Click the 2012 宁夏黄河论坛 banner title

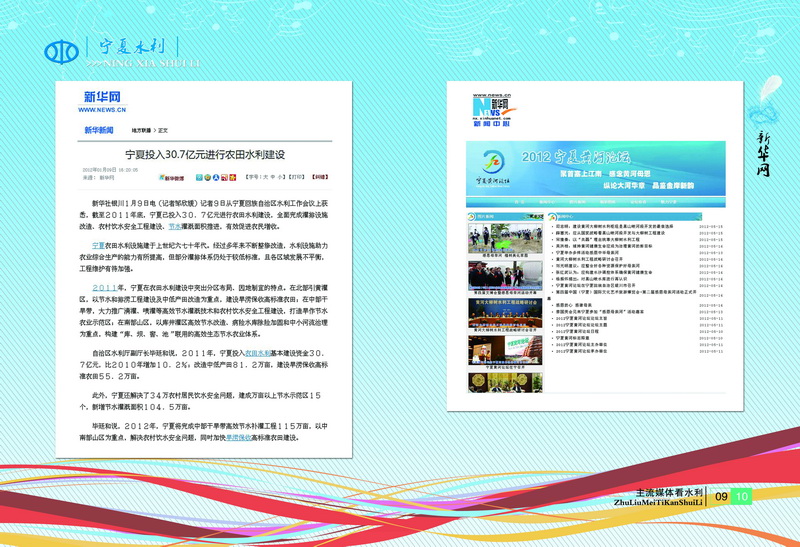[576, 157]
